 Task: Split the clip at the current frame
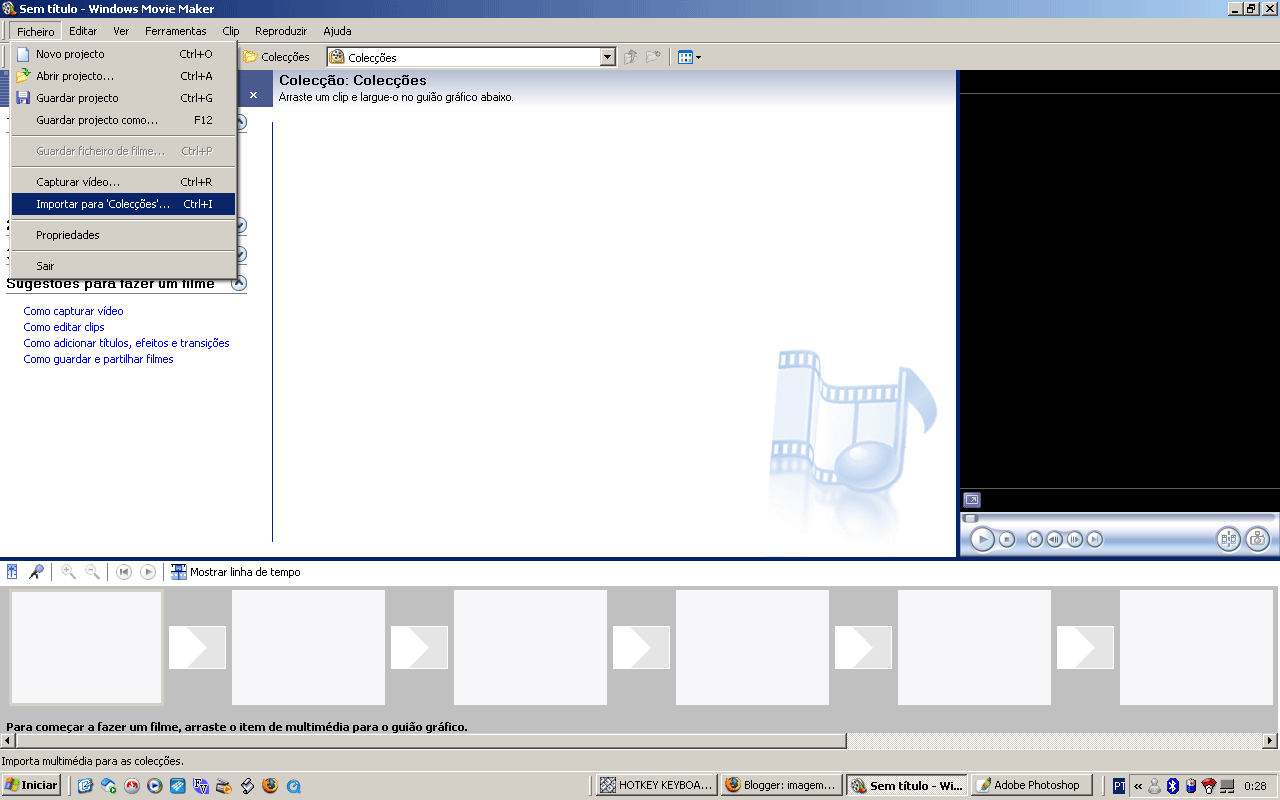[x=1229, y=540]
